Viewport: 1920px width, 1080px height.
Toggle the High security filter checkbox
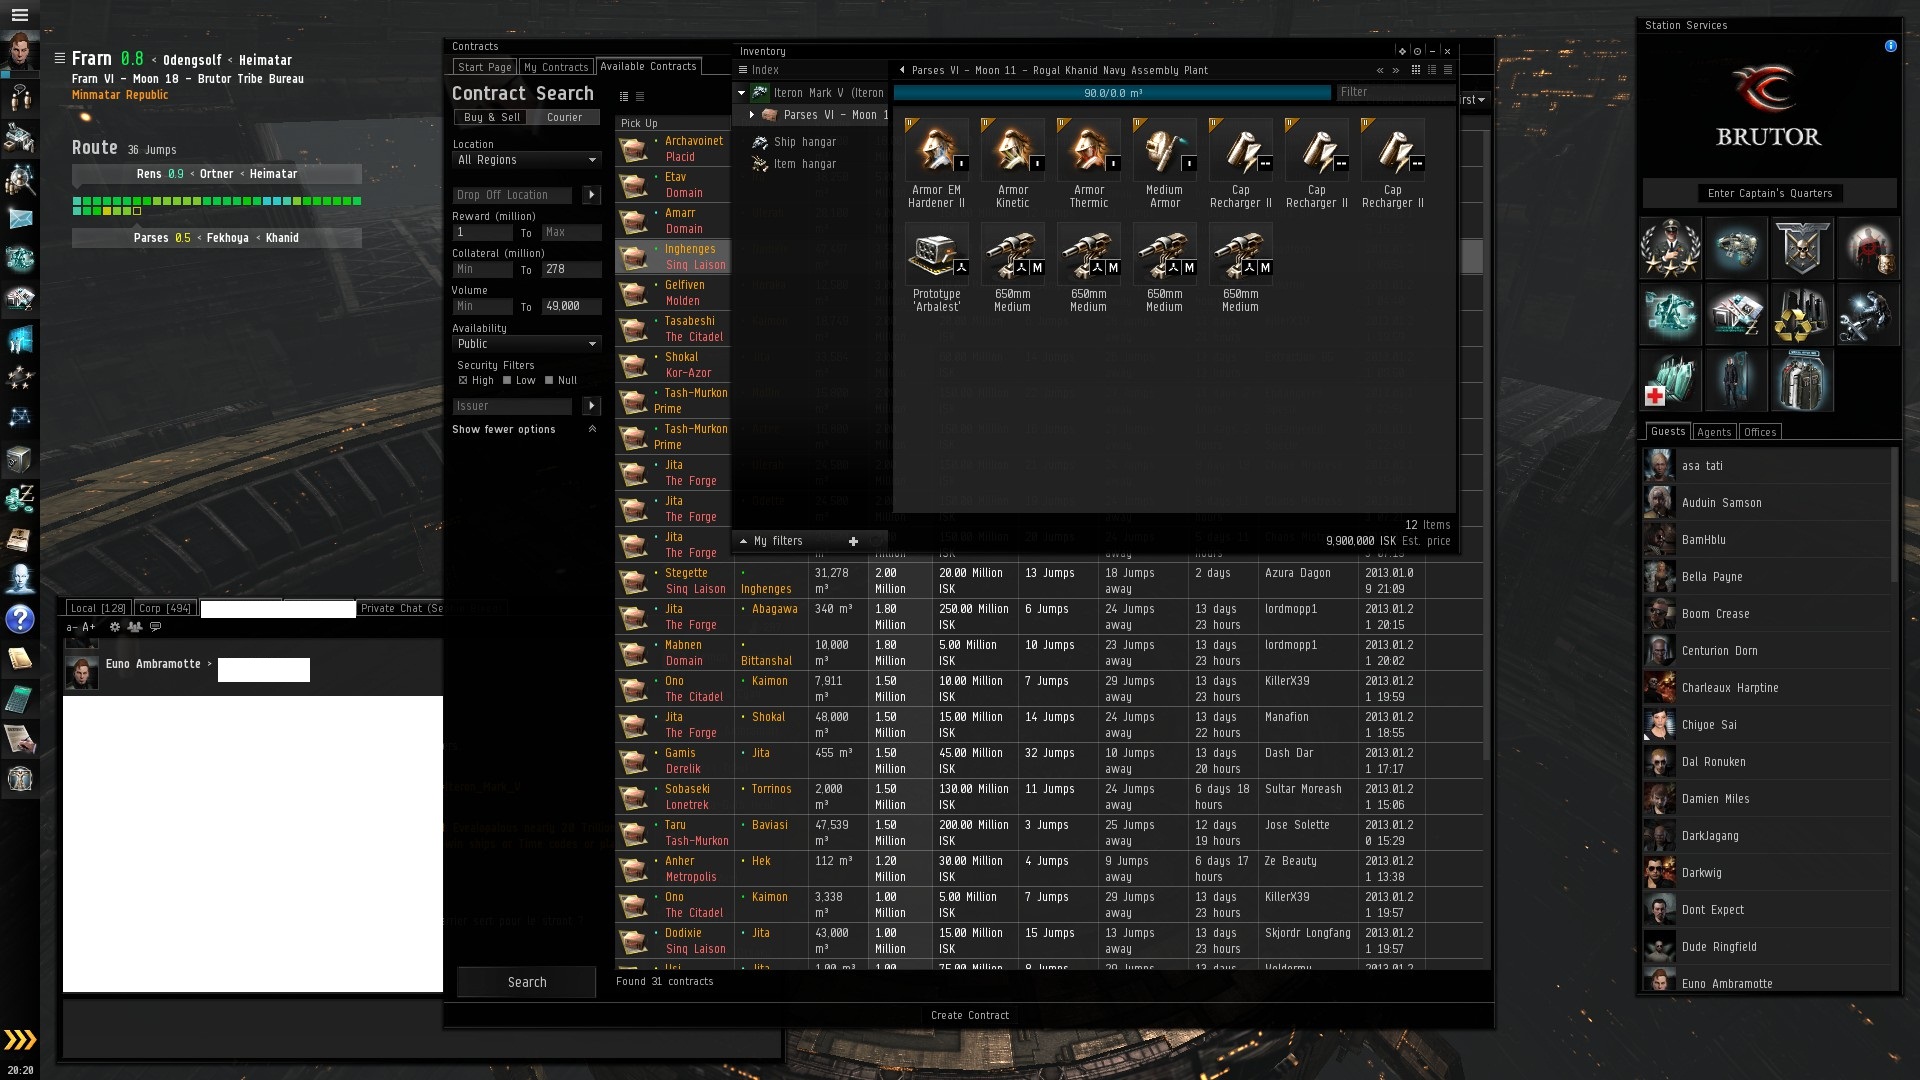[x=463, y=380]
